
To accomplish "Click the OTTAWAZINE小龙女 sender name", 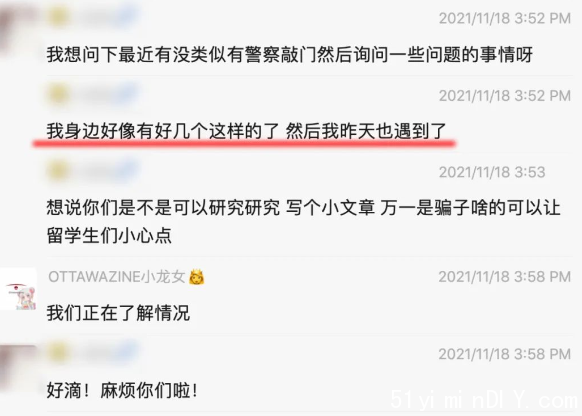I will click(x=117, y=277).
